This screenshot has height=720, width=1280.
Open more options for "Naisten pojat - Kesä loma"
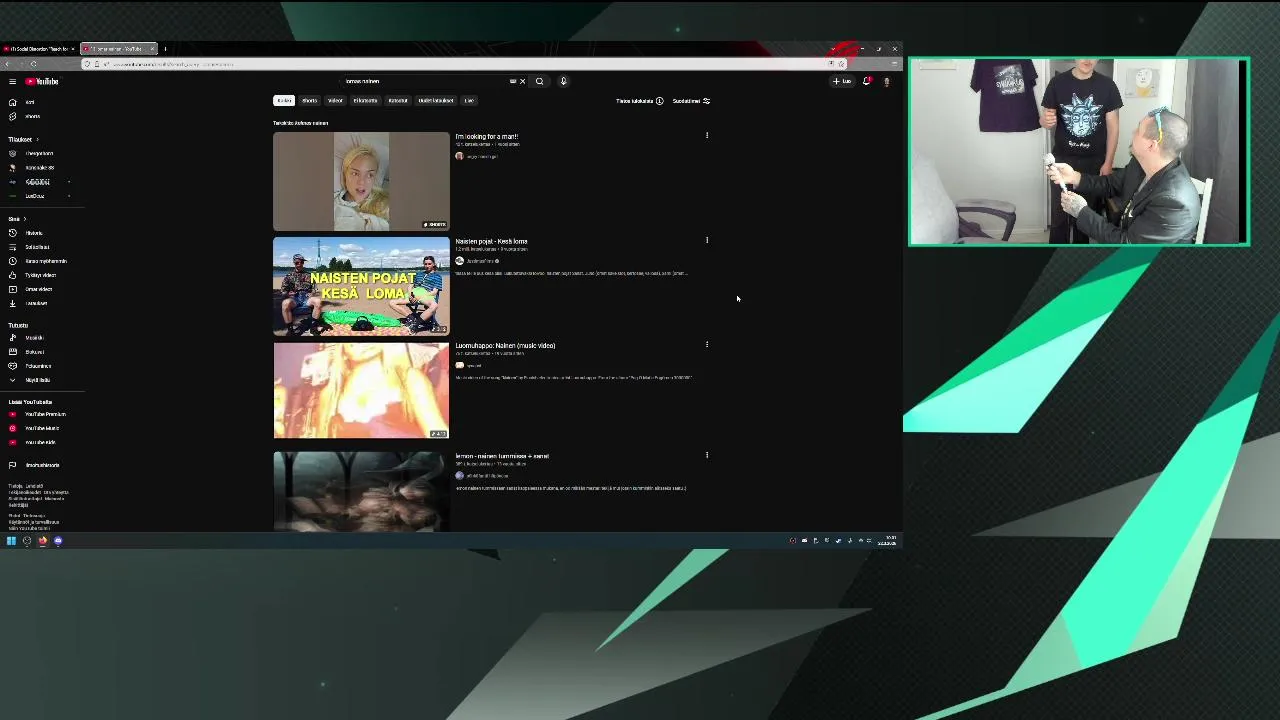(x=707, y=240)
